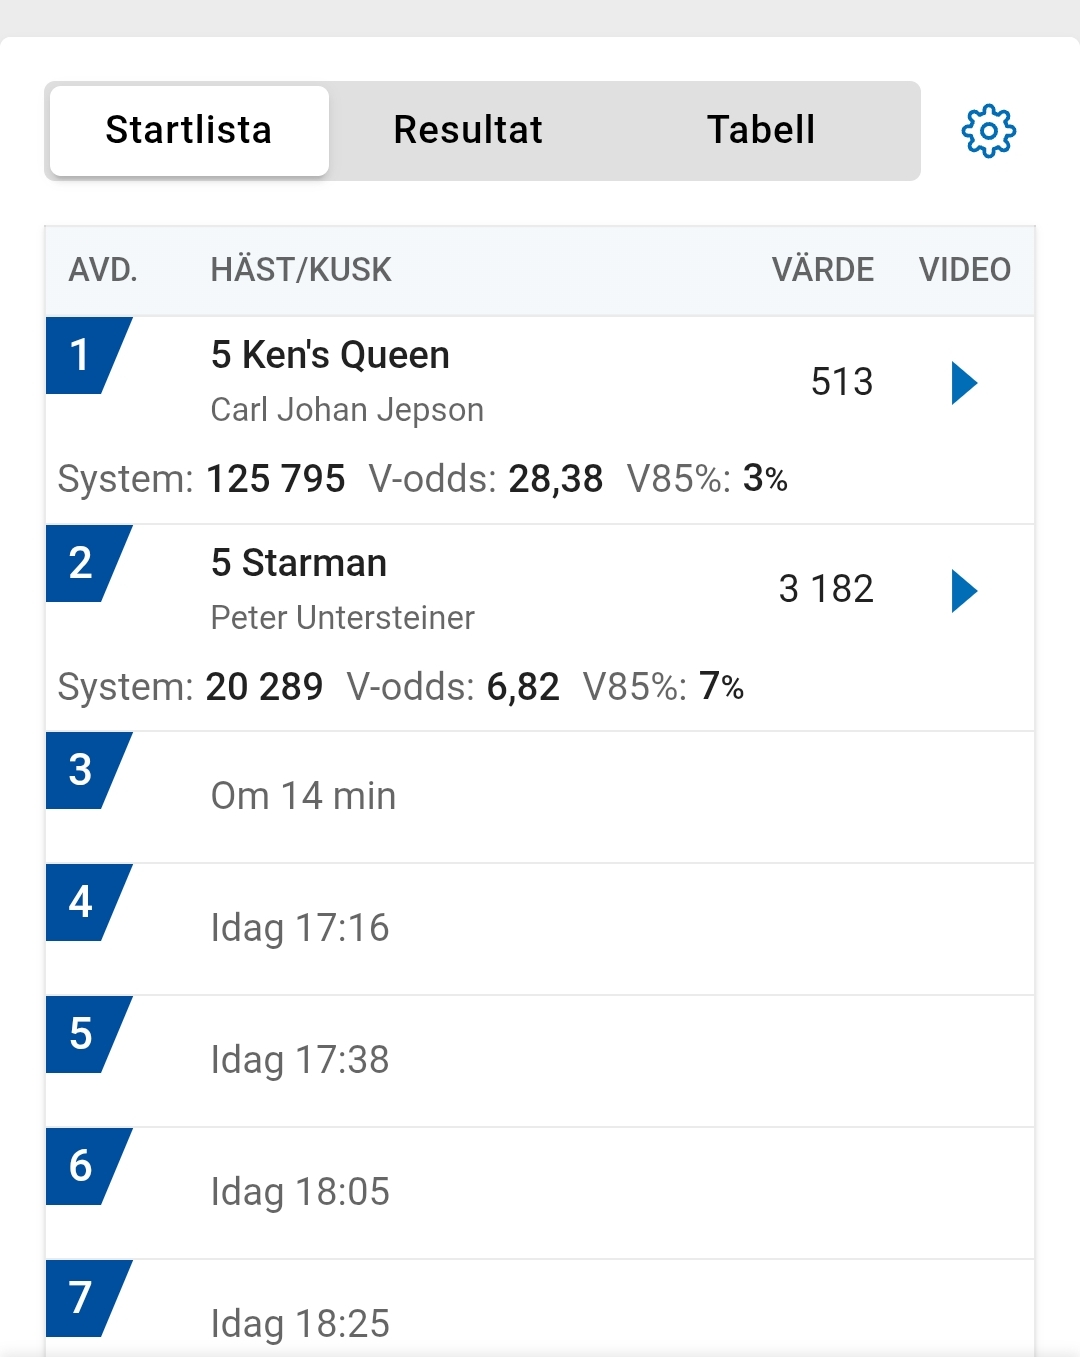The height and width of the screenshot is (1357, 1080).
Task: Open race scheduled Idag 18:05
Action: [299, 1192]
